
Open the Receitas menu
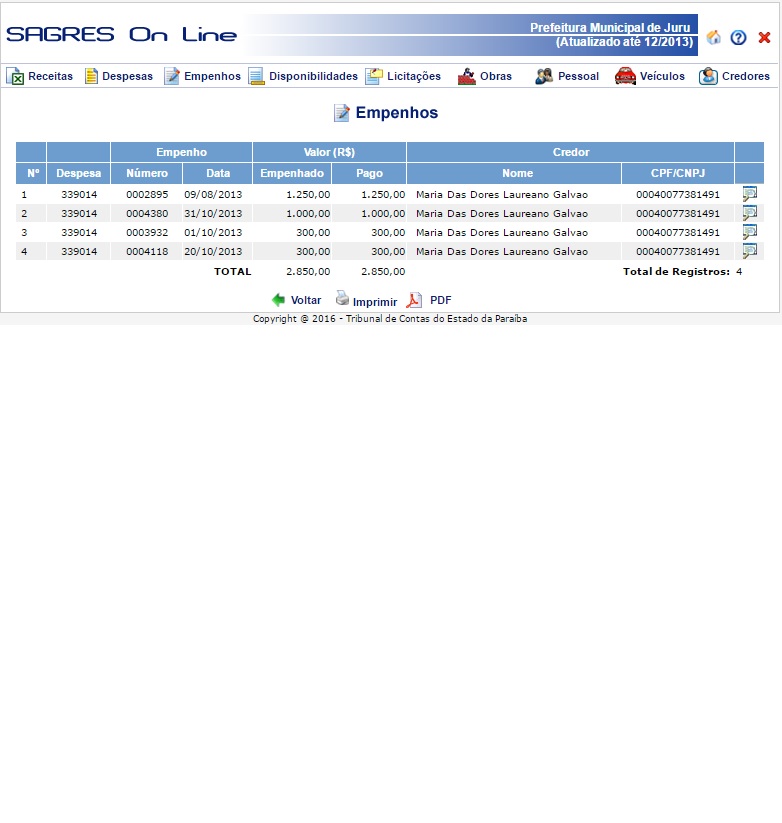tap(40, 76)
